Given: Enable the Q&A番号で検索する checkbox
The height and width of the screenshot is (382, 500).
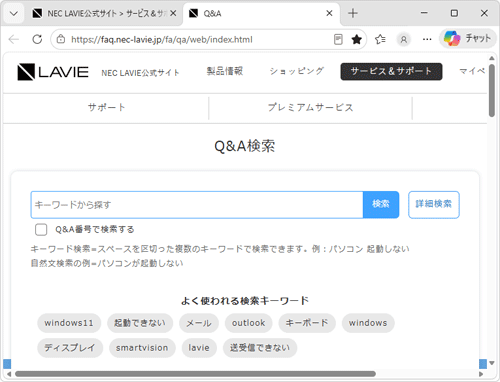Looking at the screenshot, I should [41, 230].
